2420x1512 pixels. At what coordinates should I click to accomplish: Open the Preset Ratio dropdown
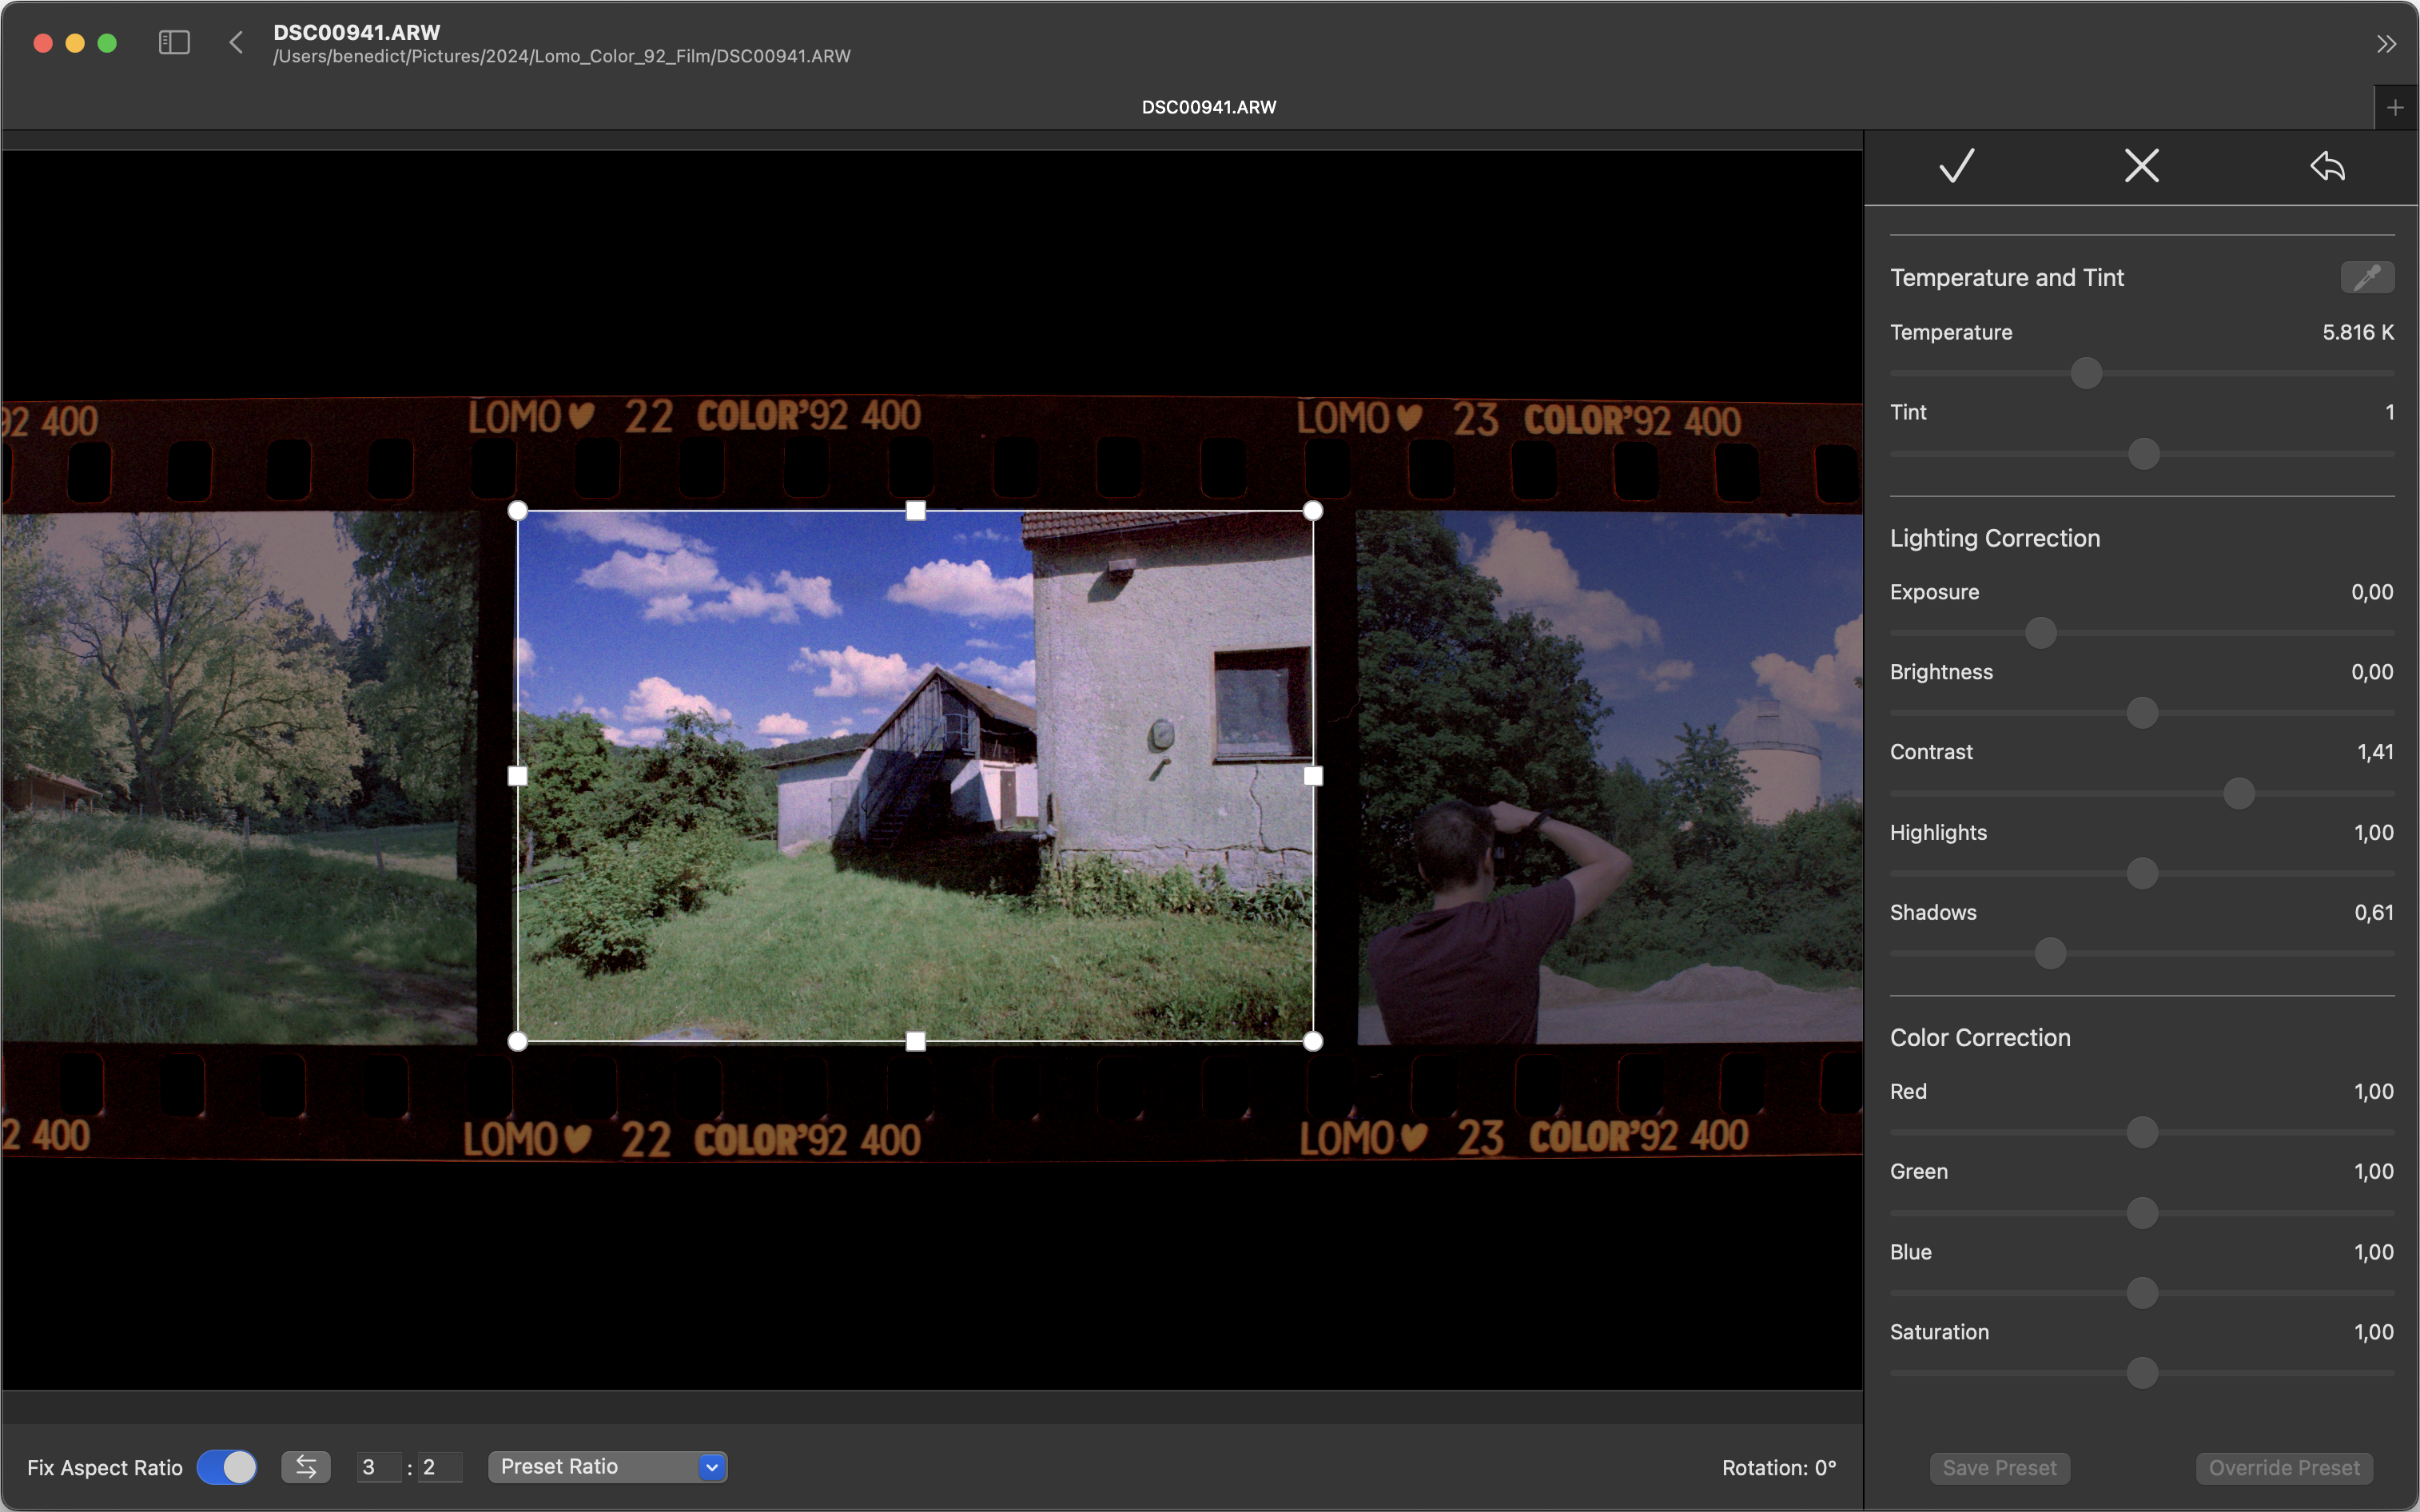(x=607, y=1467)
